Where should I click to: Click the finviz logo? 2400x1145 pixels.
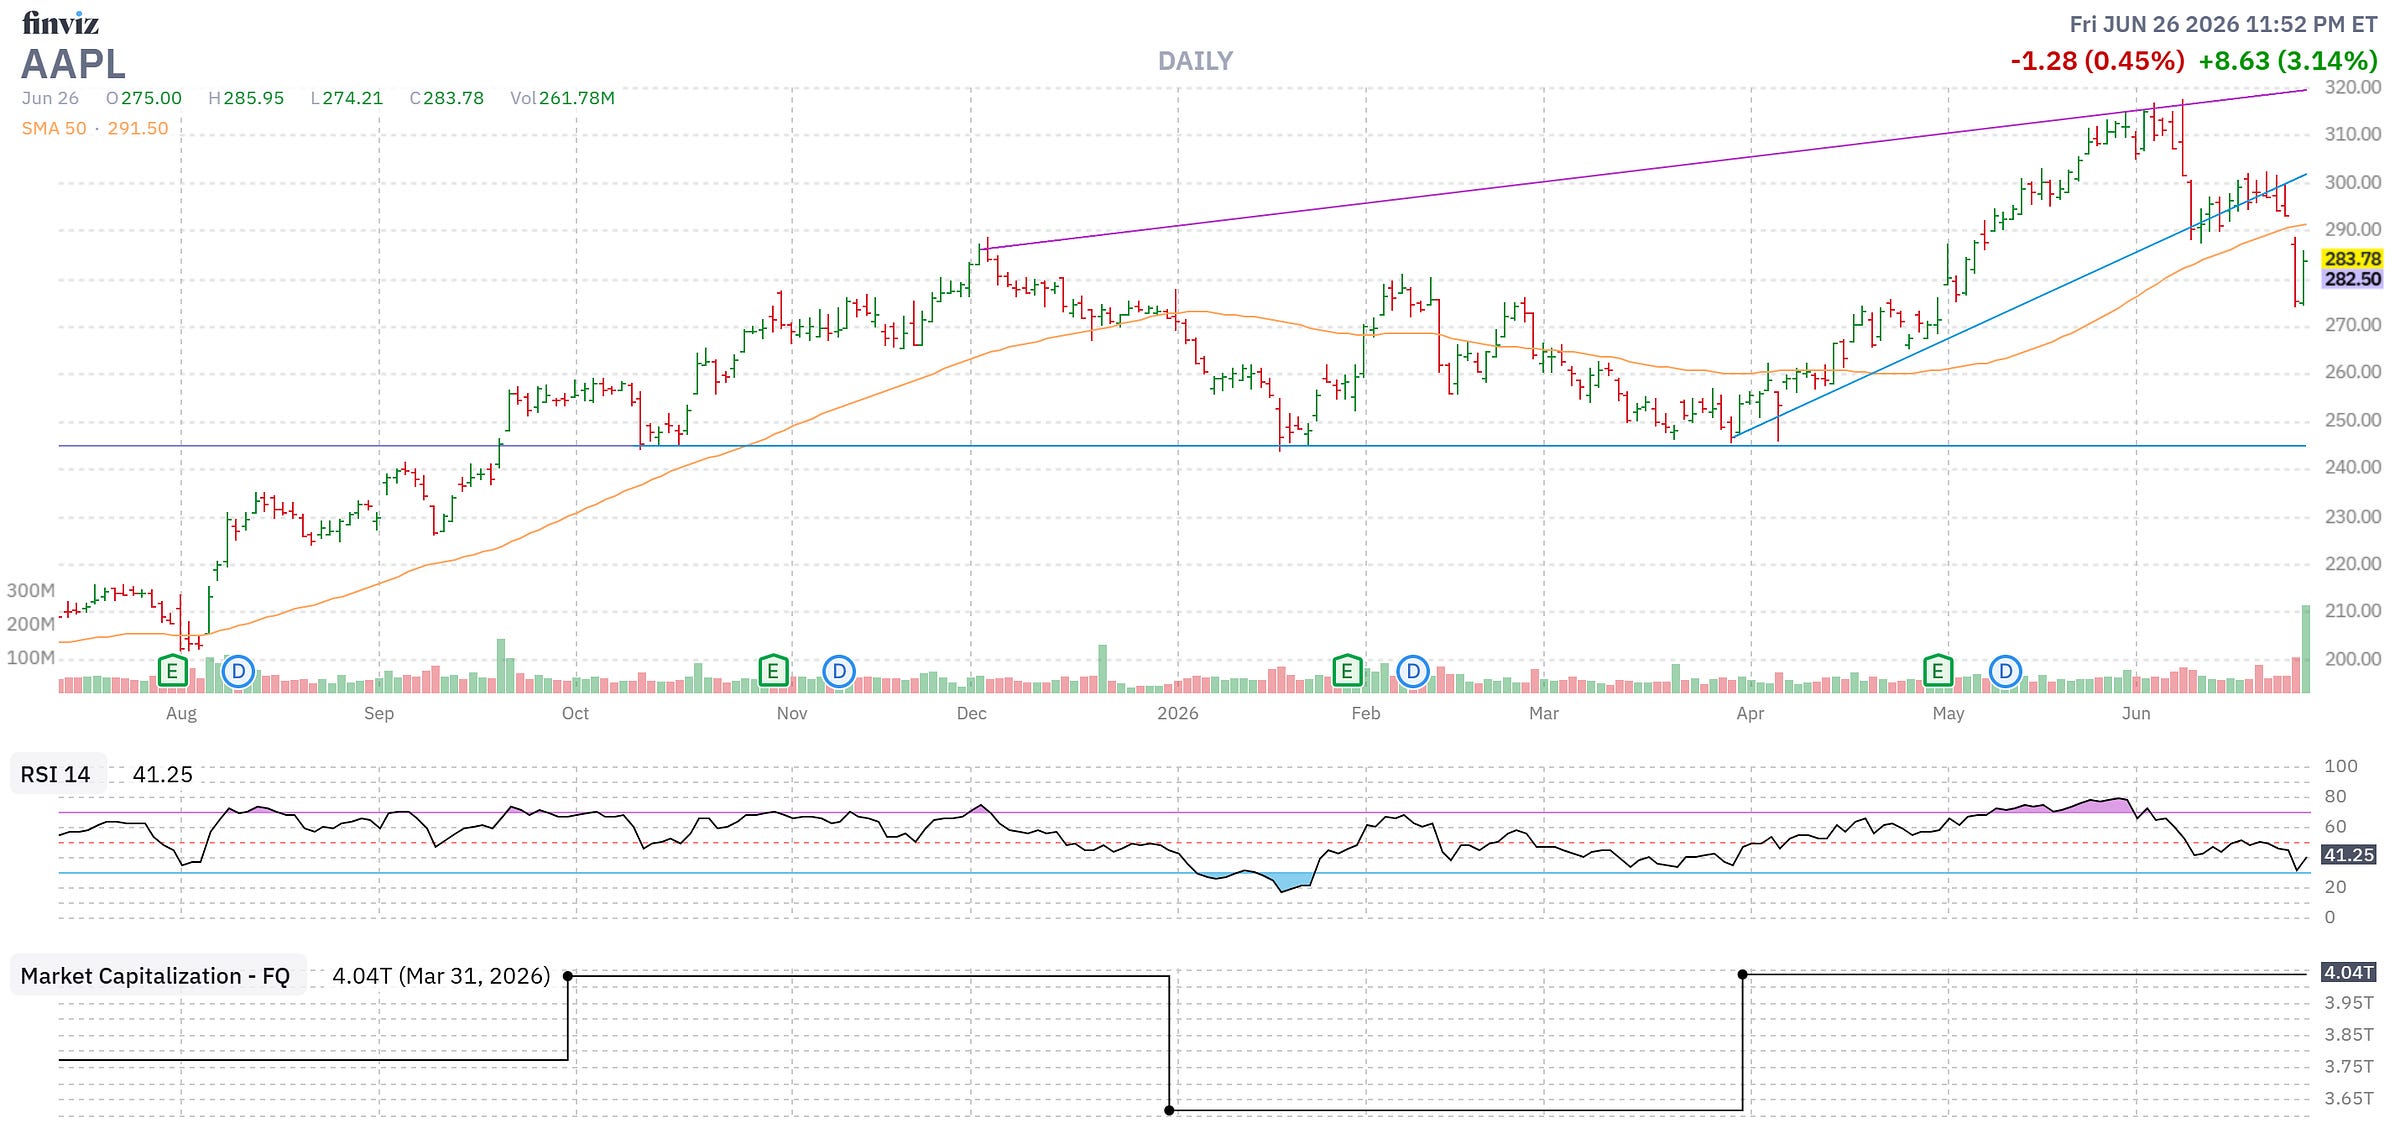pyautogui.click(x=60, y=22)
